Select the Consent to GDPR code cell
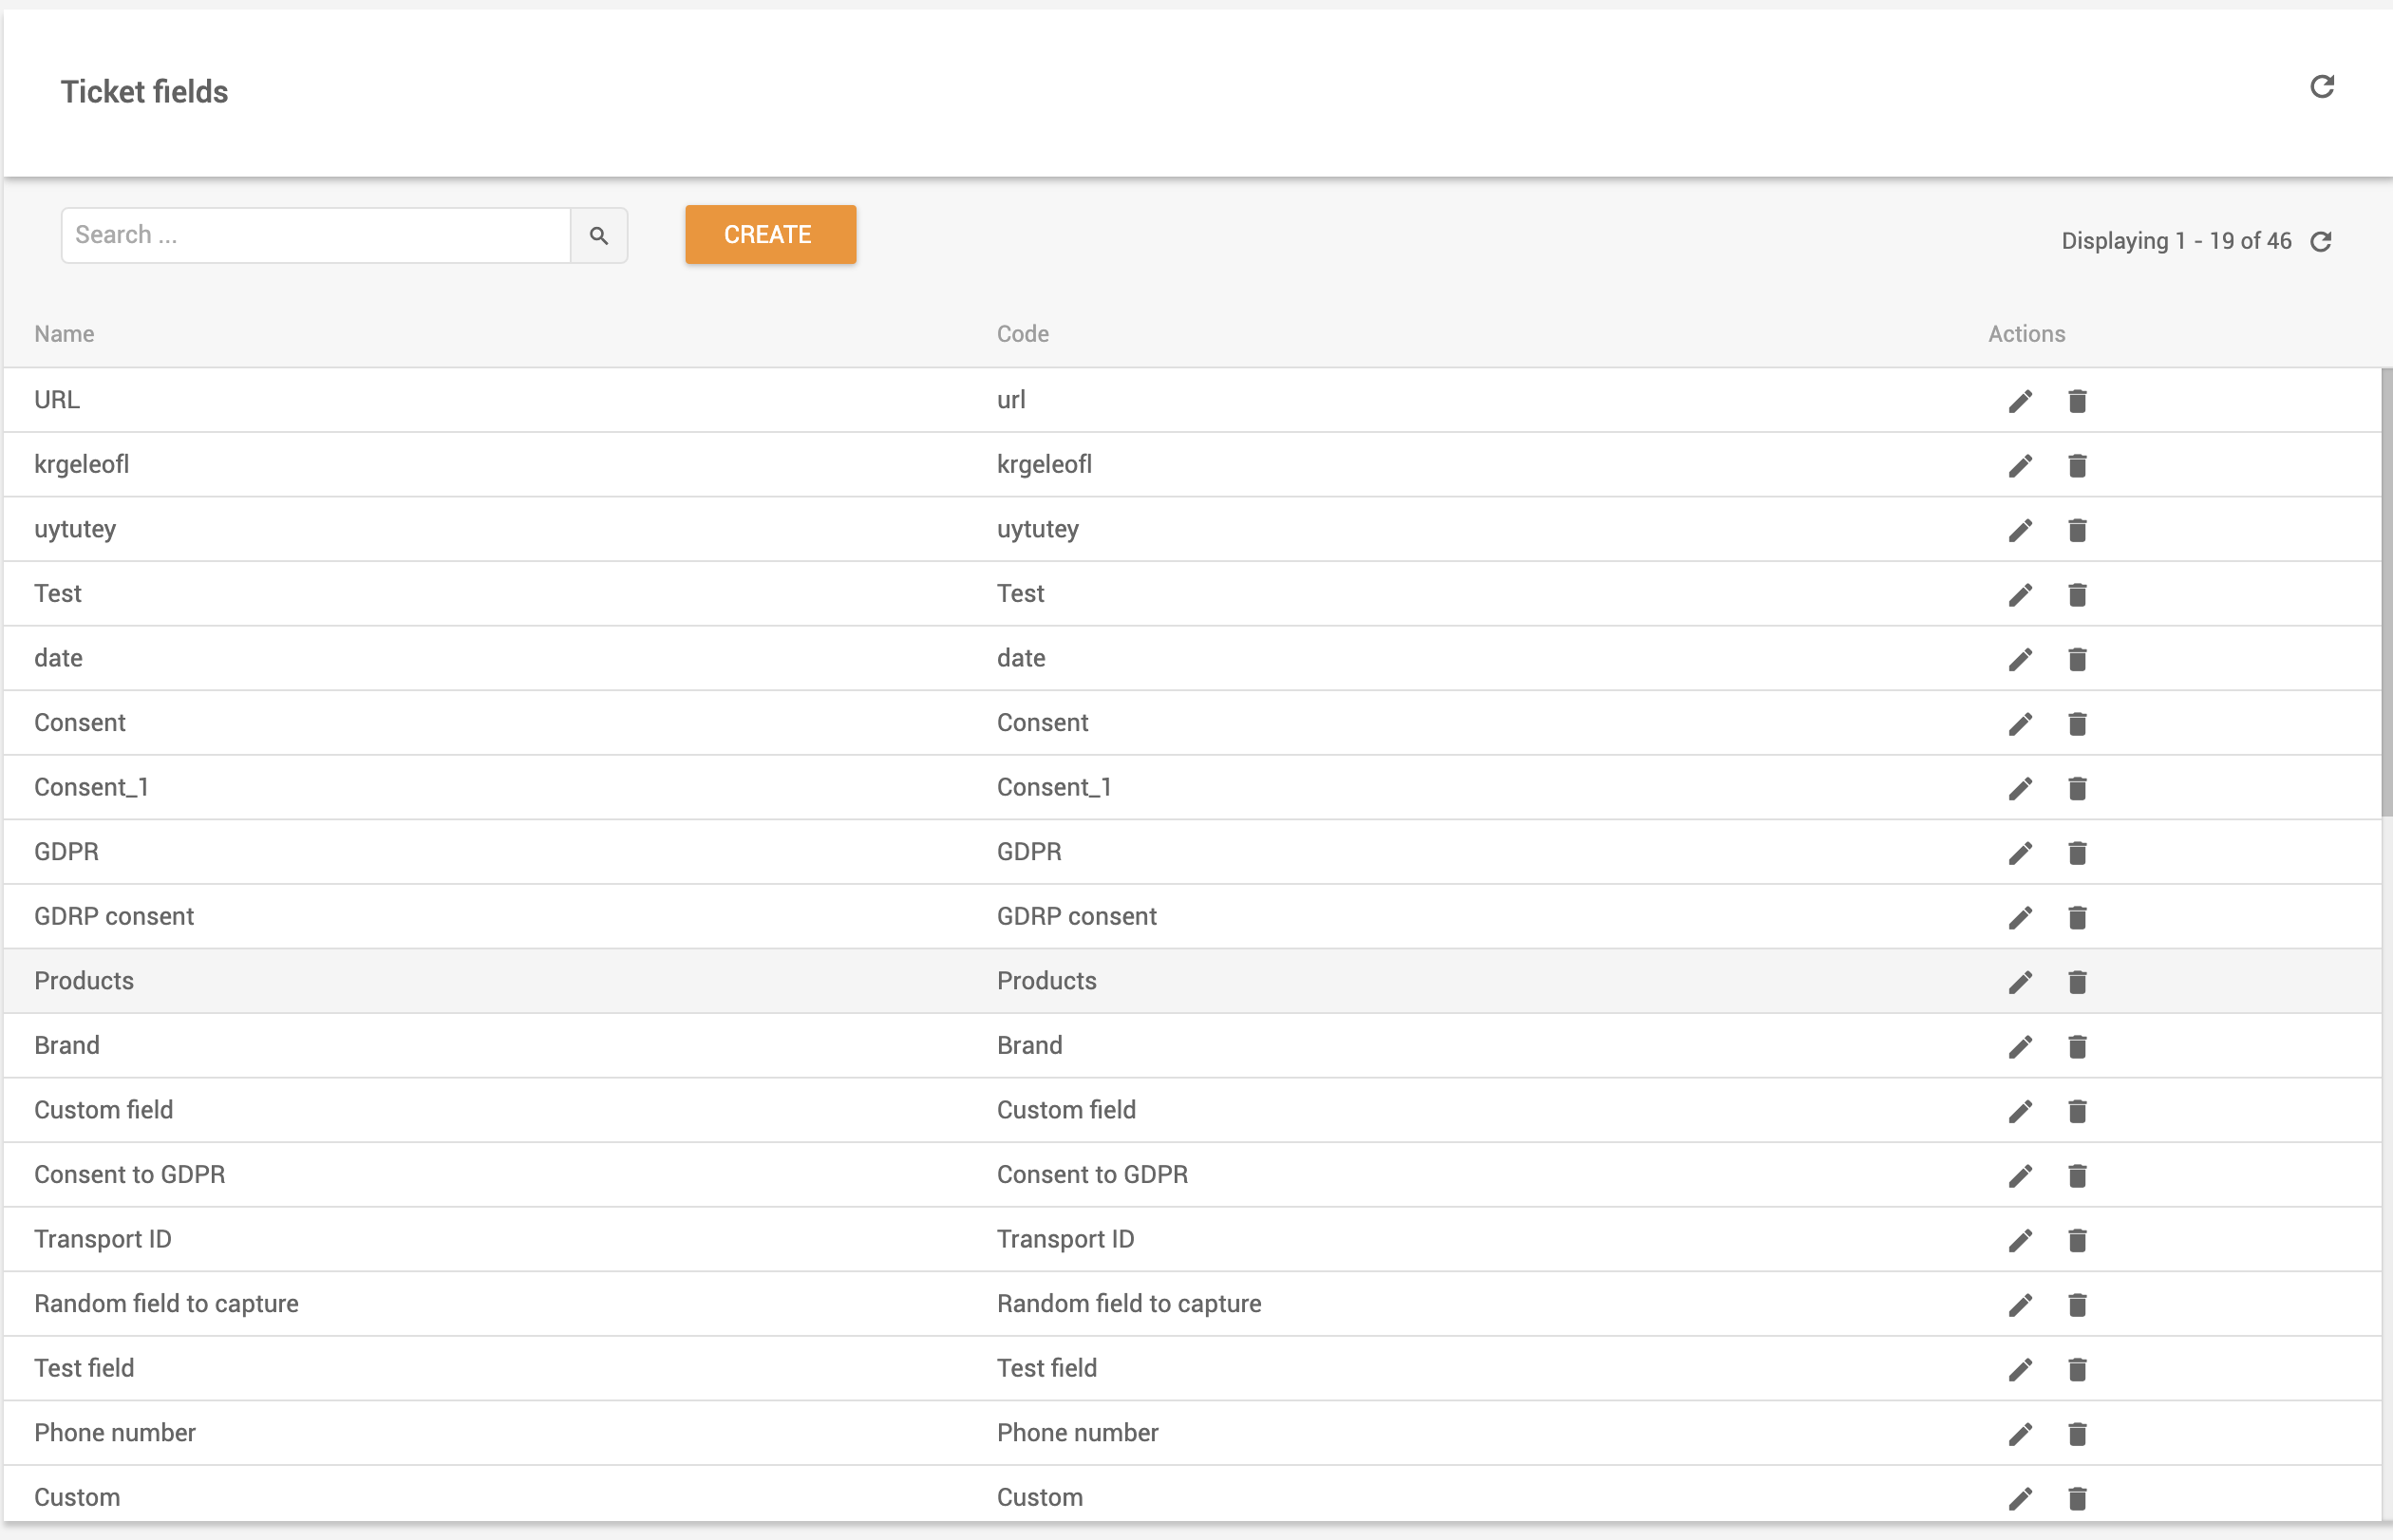Screen dimensions: 2393x1540 point(1092,1174)
